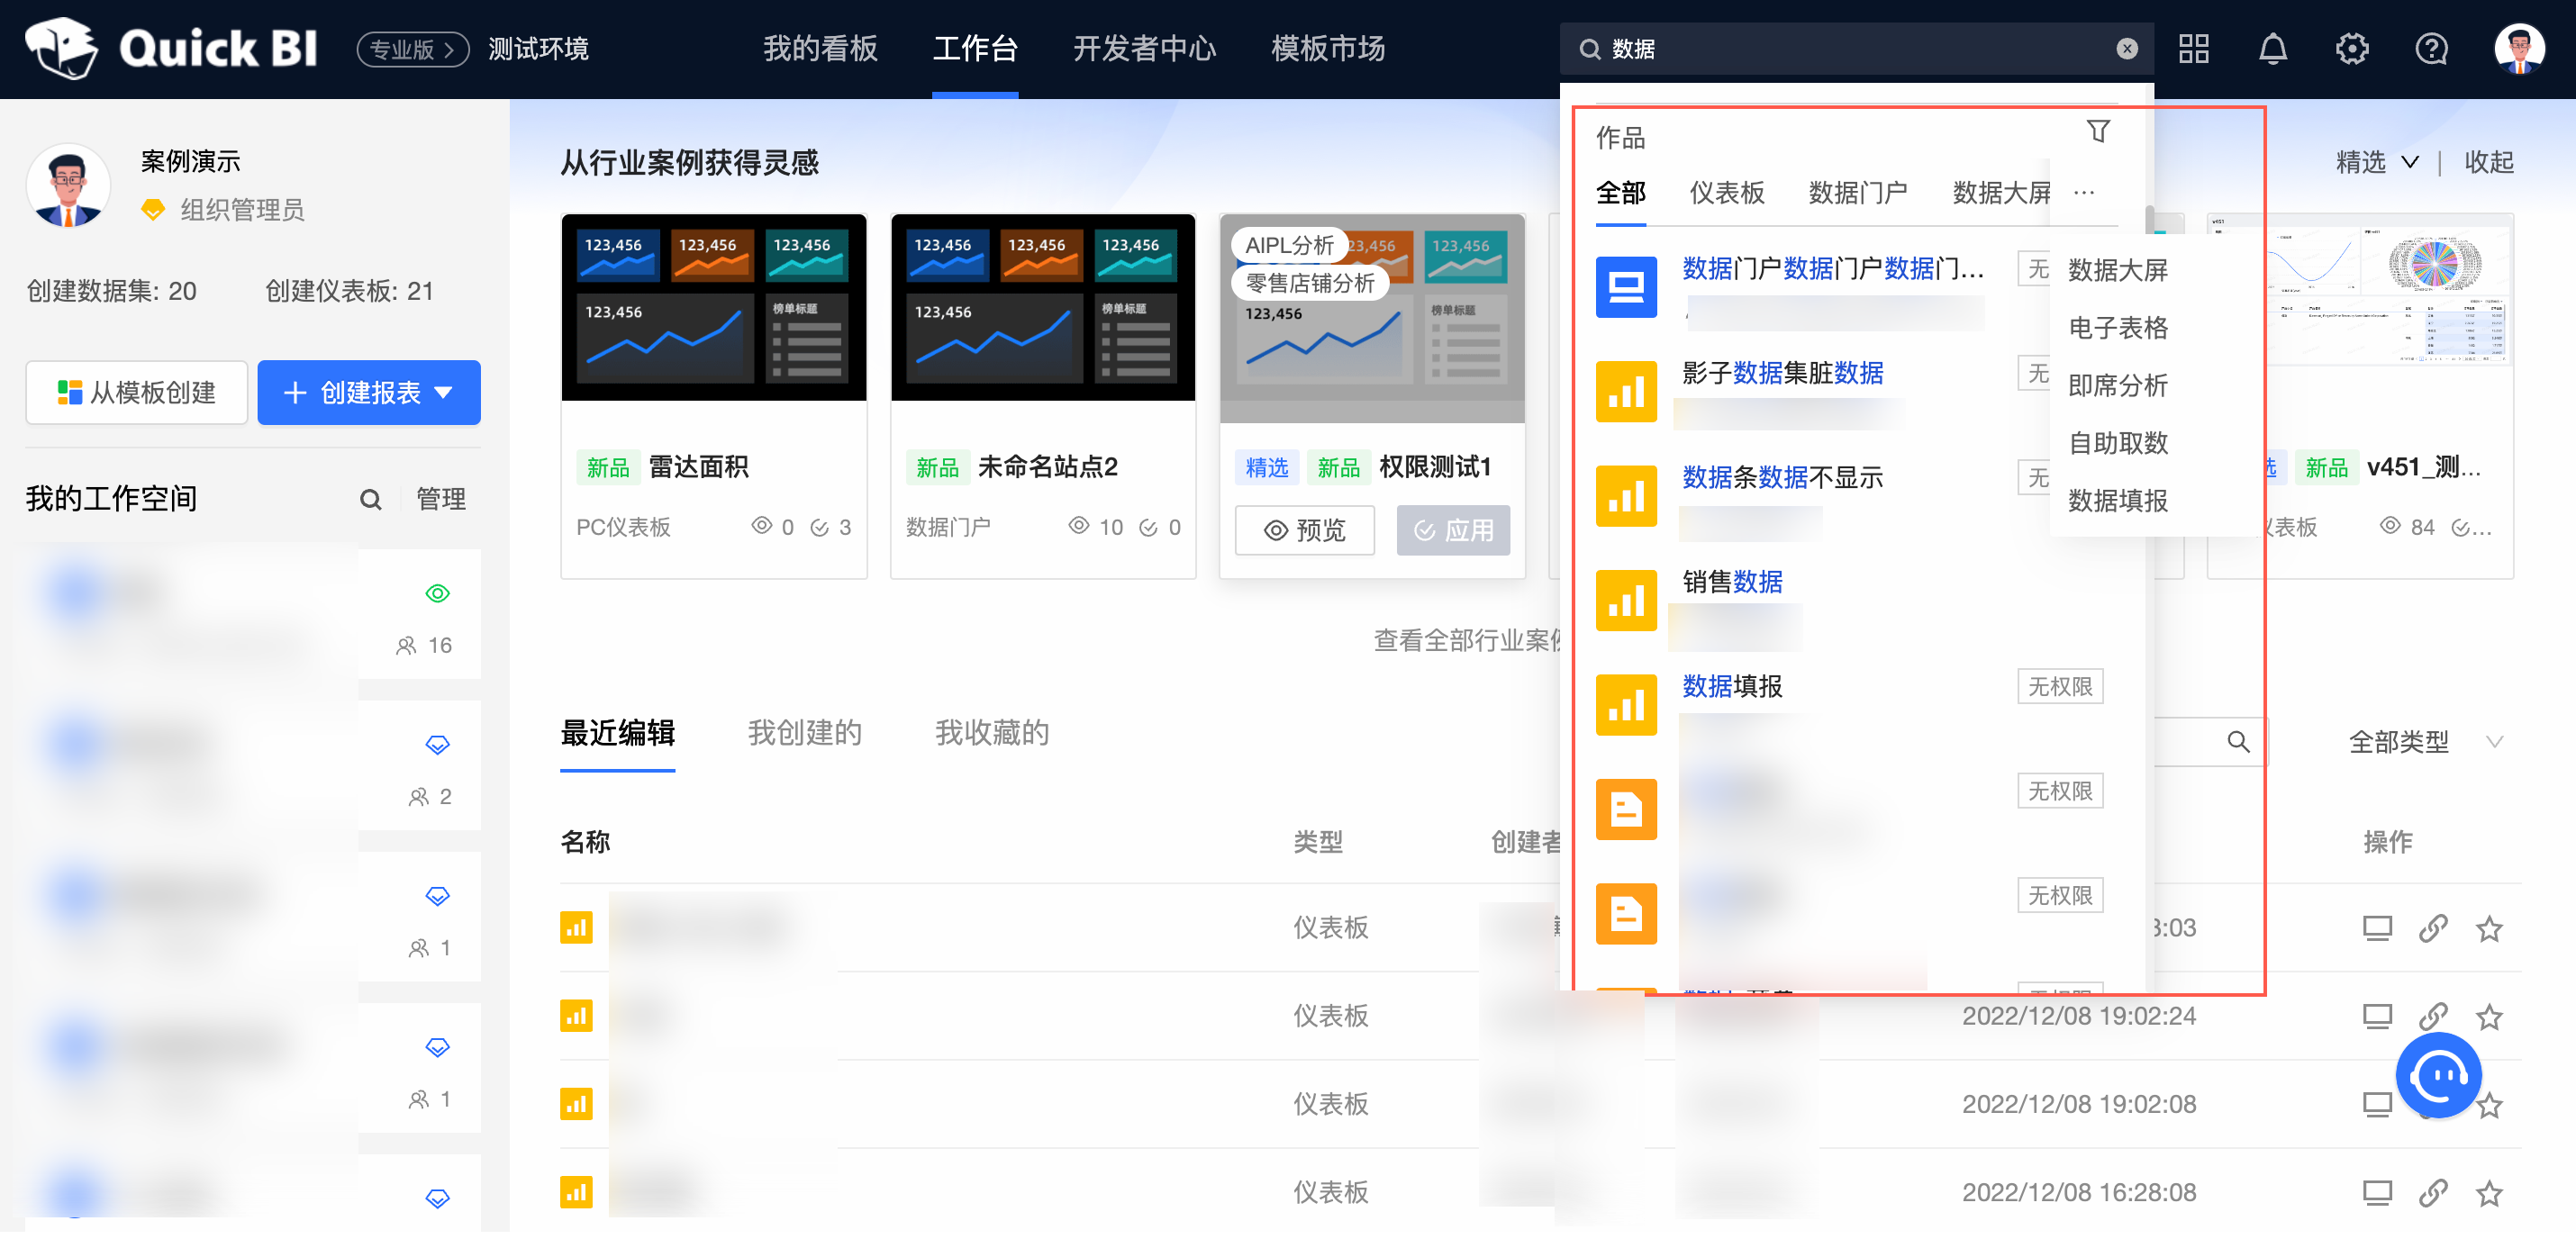Open the search icon in 我的工作空间
2576x1239 pixels.
(x=371, y=499)
